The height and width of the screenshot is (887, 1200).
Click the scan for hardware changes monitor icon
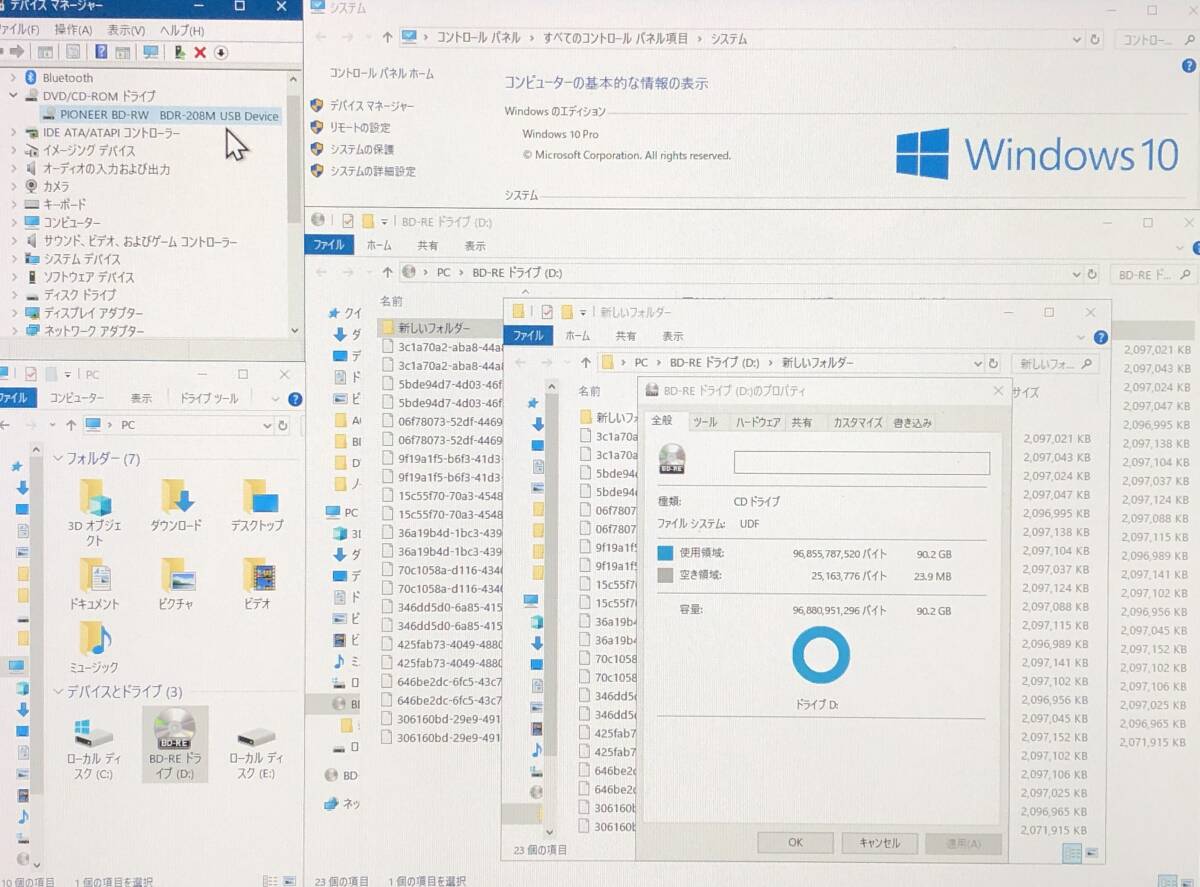pos(150,52)
